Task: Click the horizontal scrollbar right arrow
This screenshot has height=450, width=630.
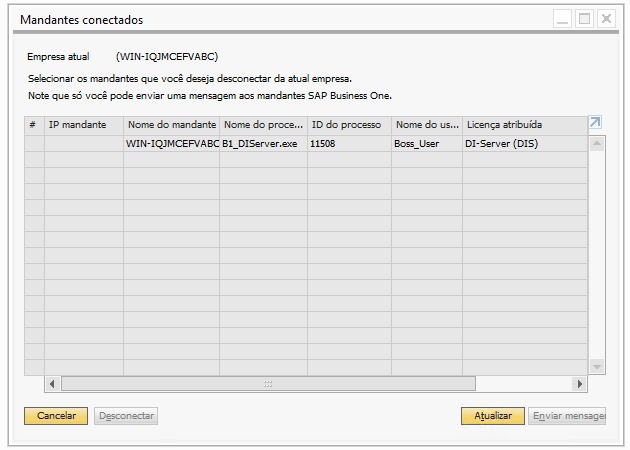Action: [x=579, y=384]
